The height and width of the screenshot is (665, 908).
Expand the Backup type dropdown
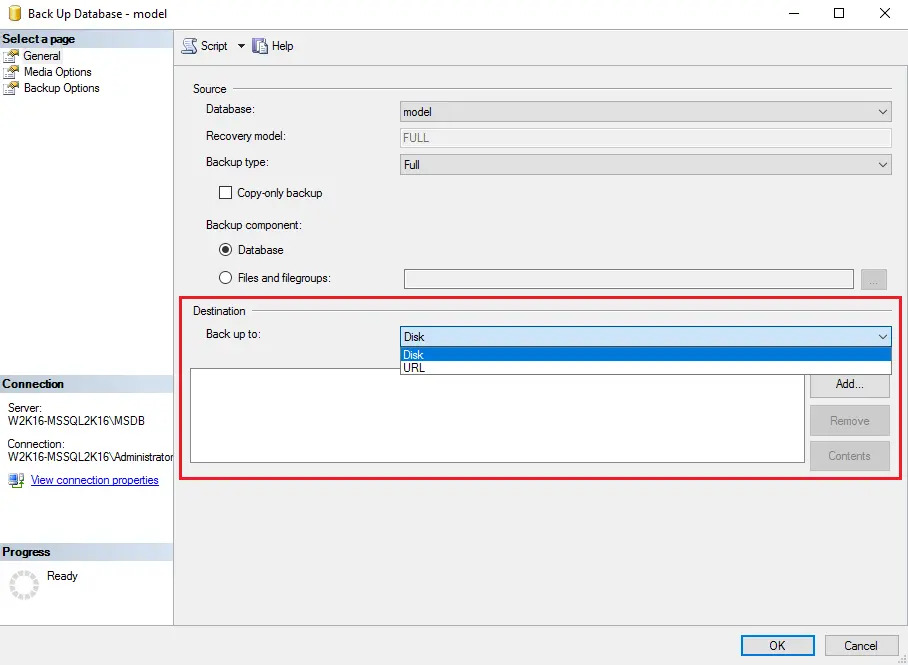pyautogui.click(x=645, y=165)
